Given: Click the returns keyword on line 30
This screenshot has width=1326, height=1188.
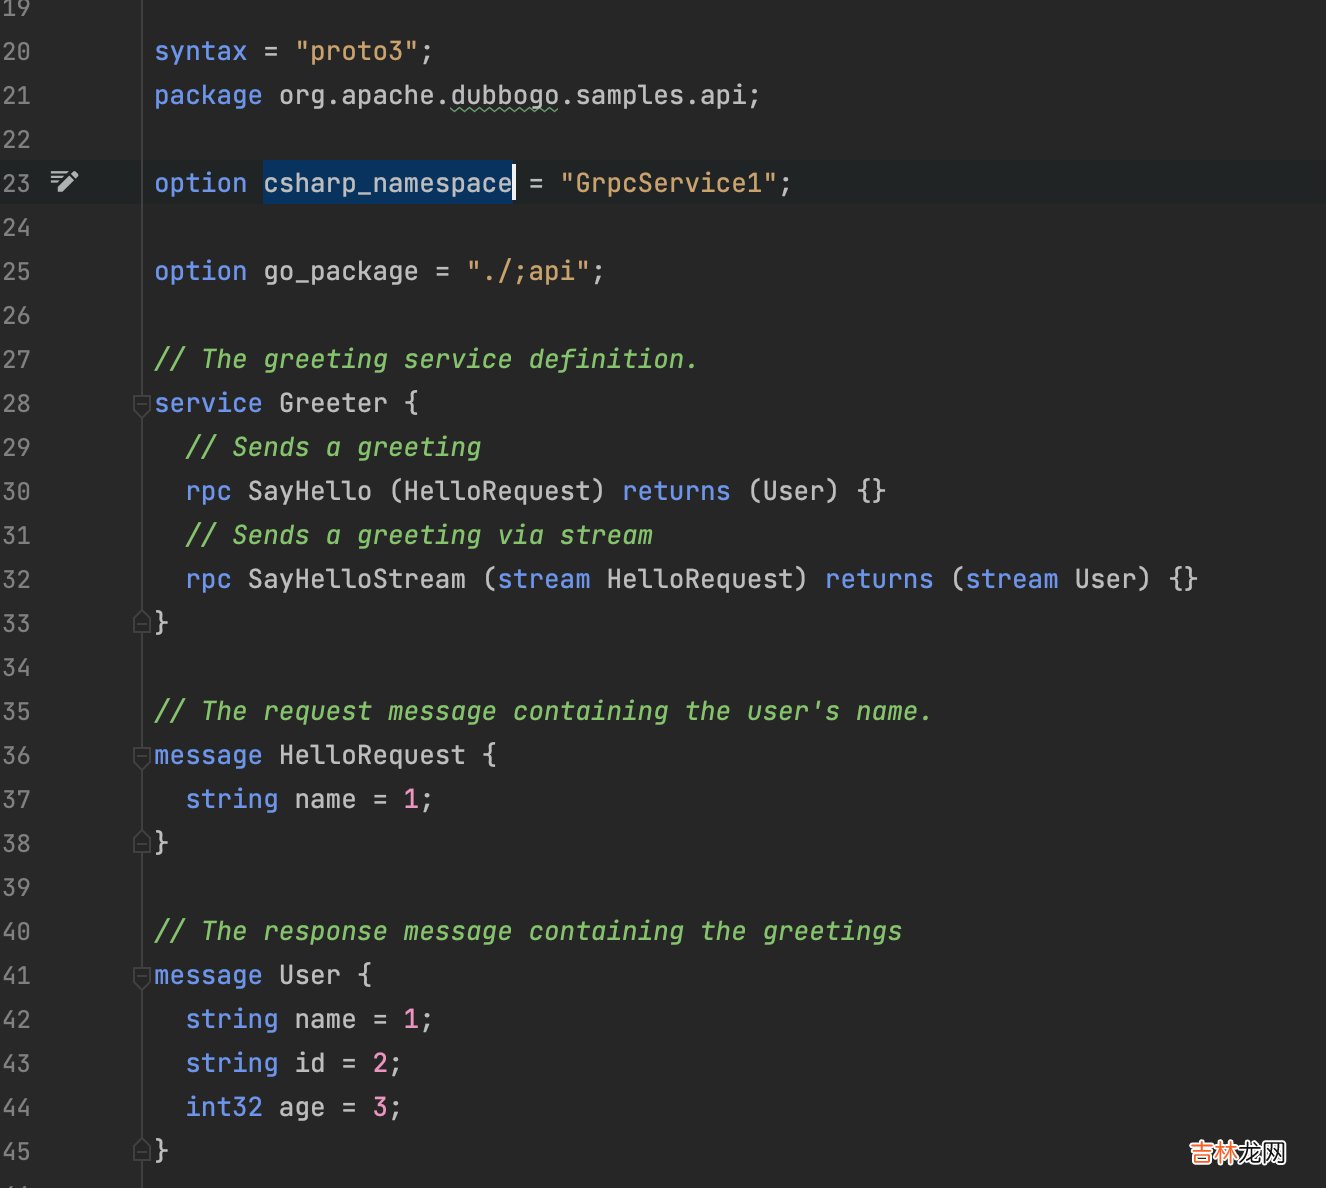Looking at the screenshot, I should (x=676, y=491).
